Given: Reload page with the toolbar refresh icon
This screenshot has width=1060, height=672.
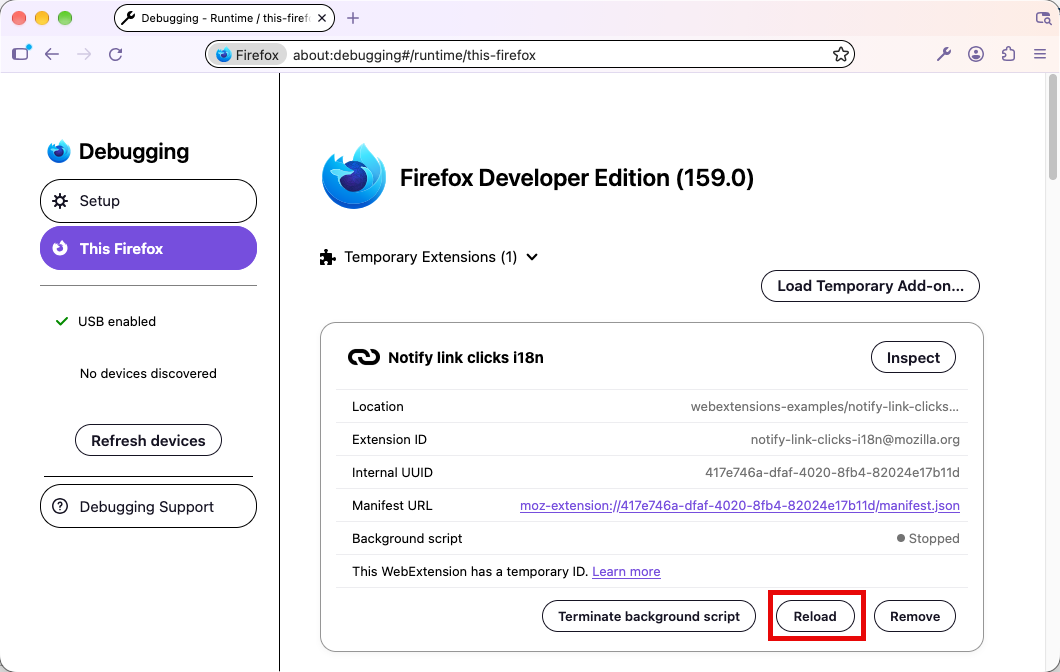Looking at the screenshot, I should [x=116, y=54].
